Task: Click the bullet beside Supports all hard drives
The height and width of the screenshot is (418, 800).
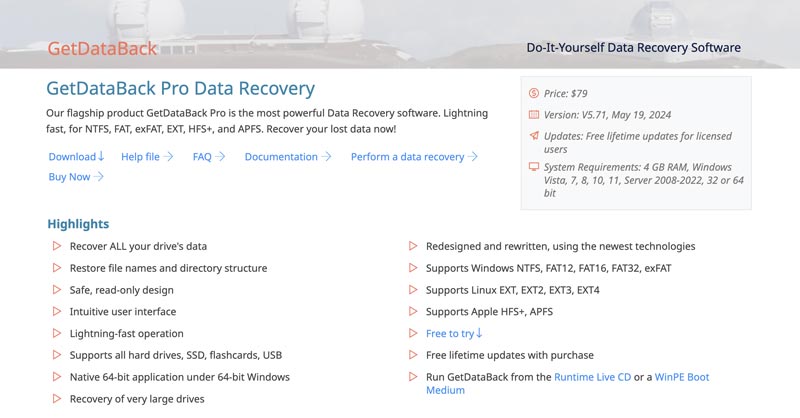Action: (57, 355)
